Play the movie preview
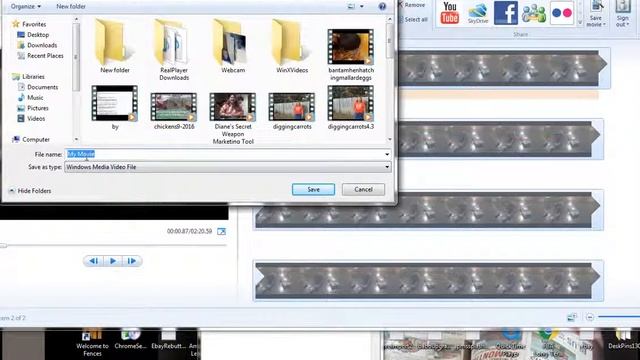 pyautogui.click(x=113, y=261)
